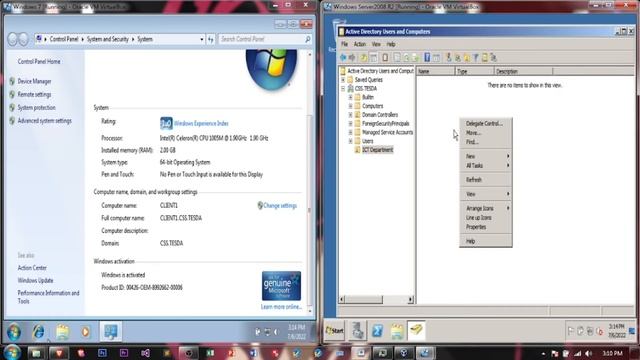Screen dimensions: 640x360
Task: Expand the ForeignSecurityPrincipals node
Action: point(350,123)
